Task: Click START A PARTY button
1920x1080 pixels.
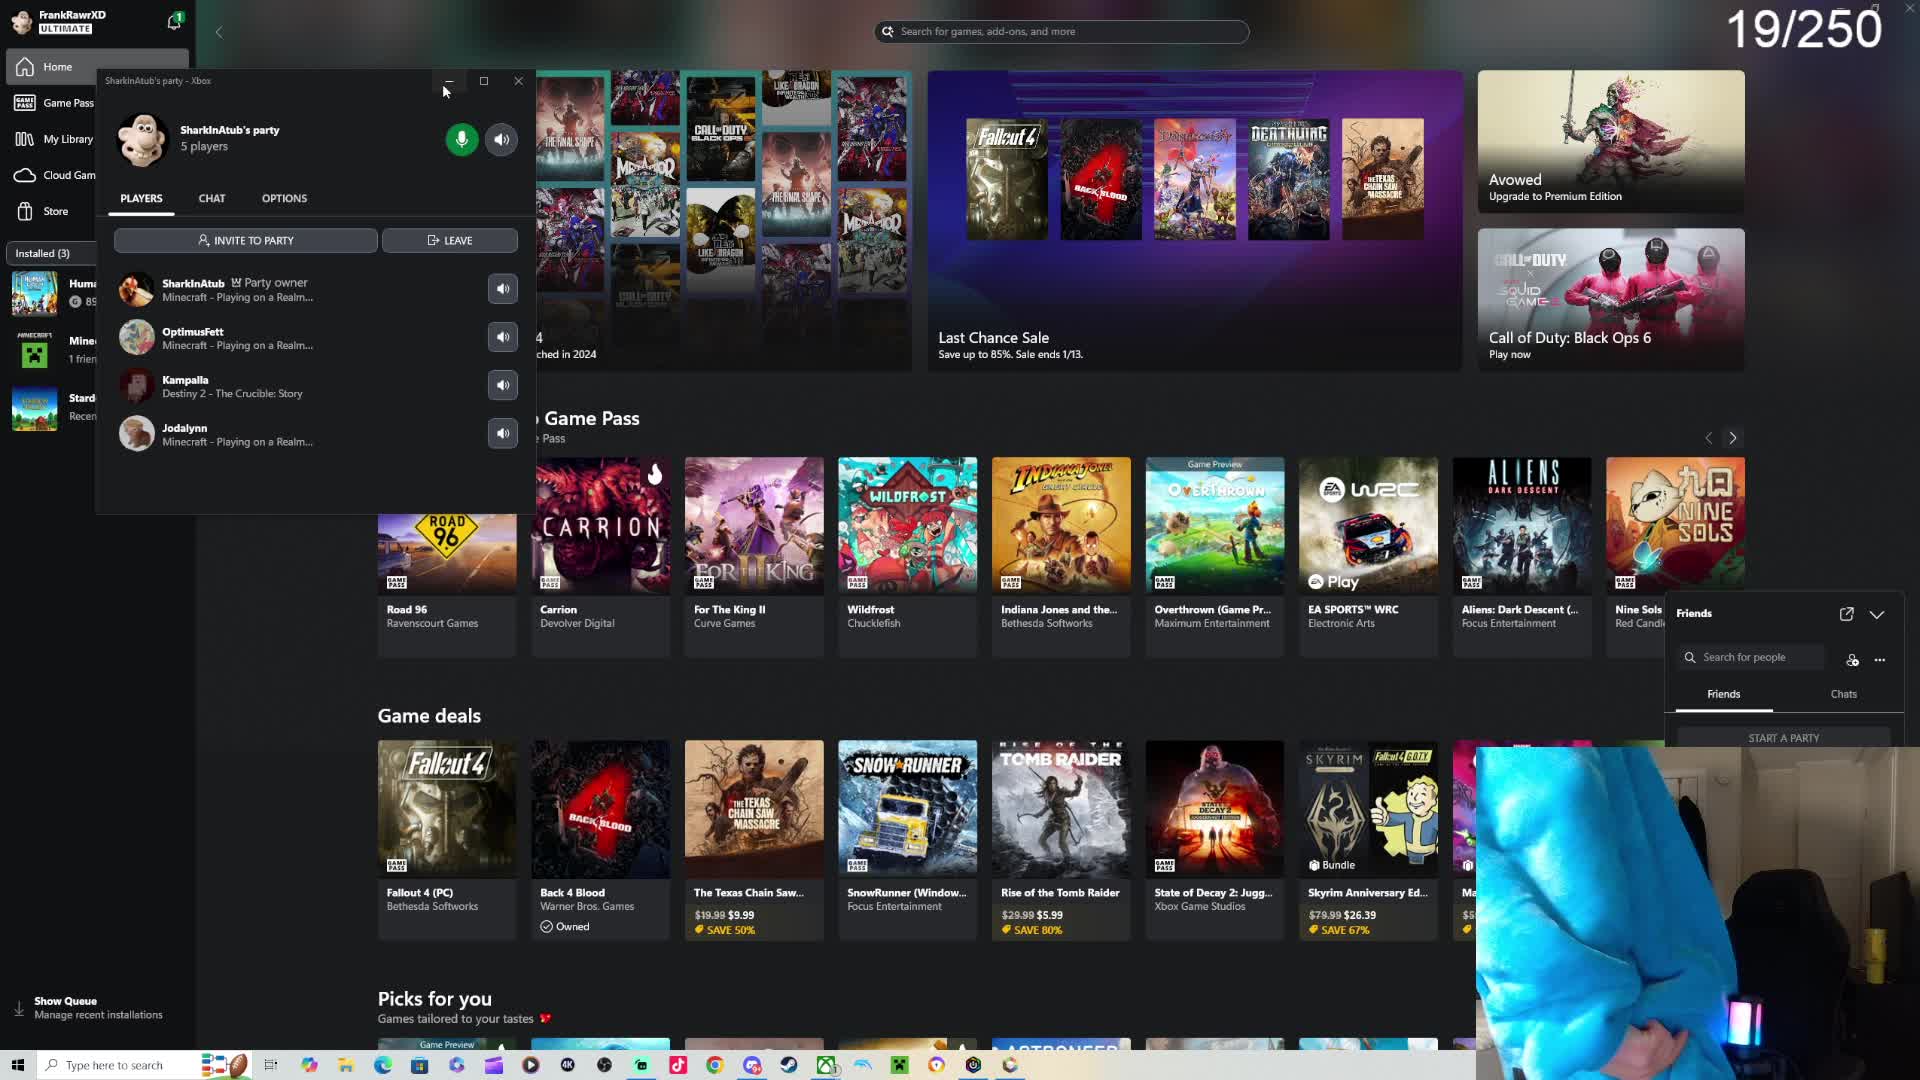Action: point(1783,738)
